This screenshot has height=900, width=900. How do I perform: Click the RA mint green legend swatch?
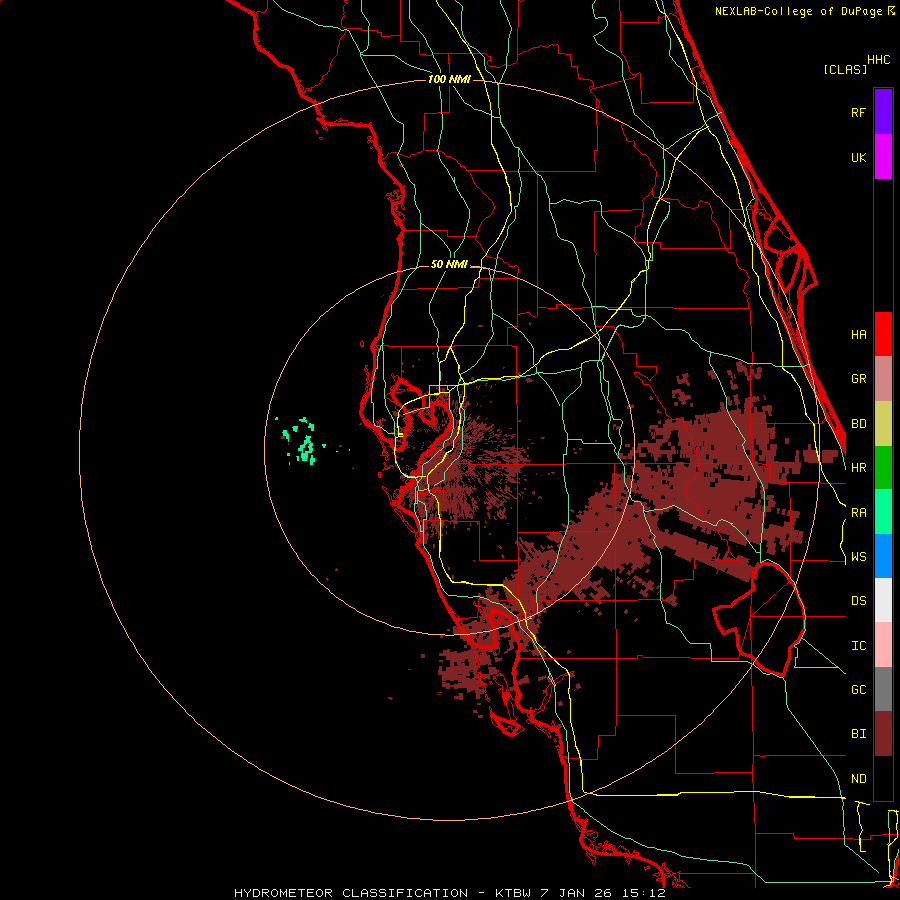pyautogui.click(x=883, y=512)
